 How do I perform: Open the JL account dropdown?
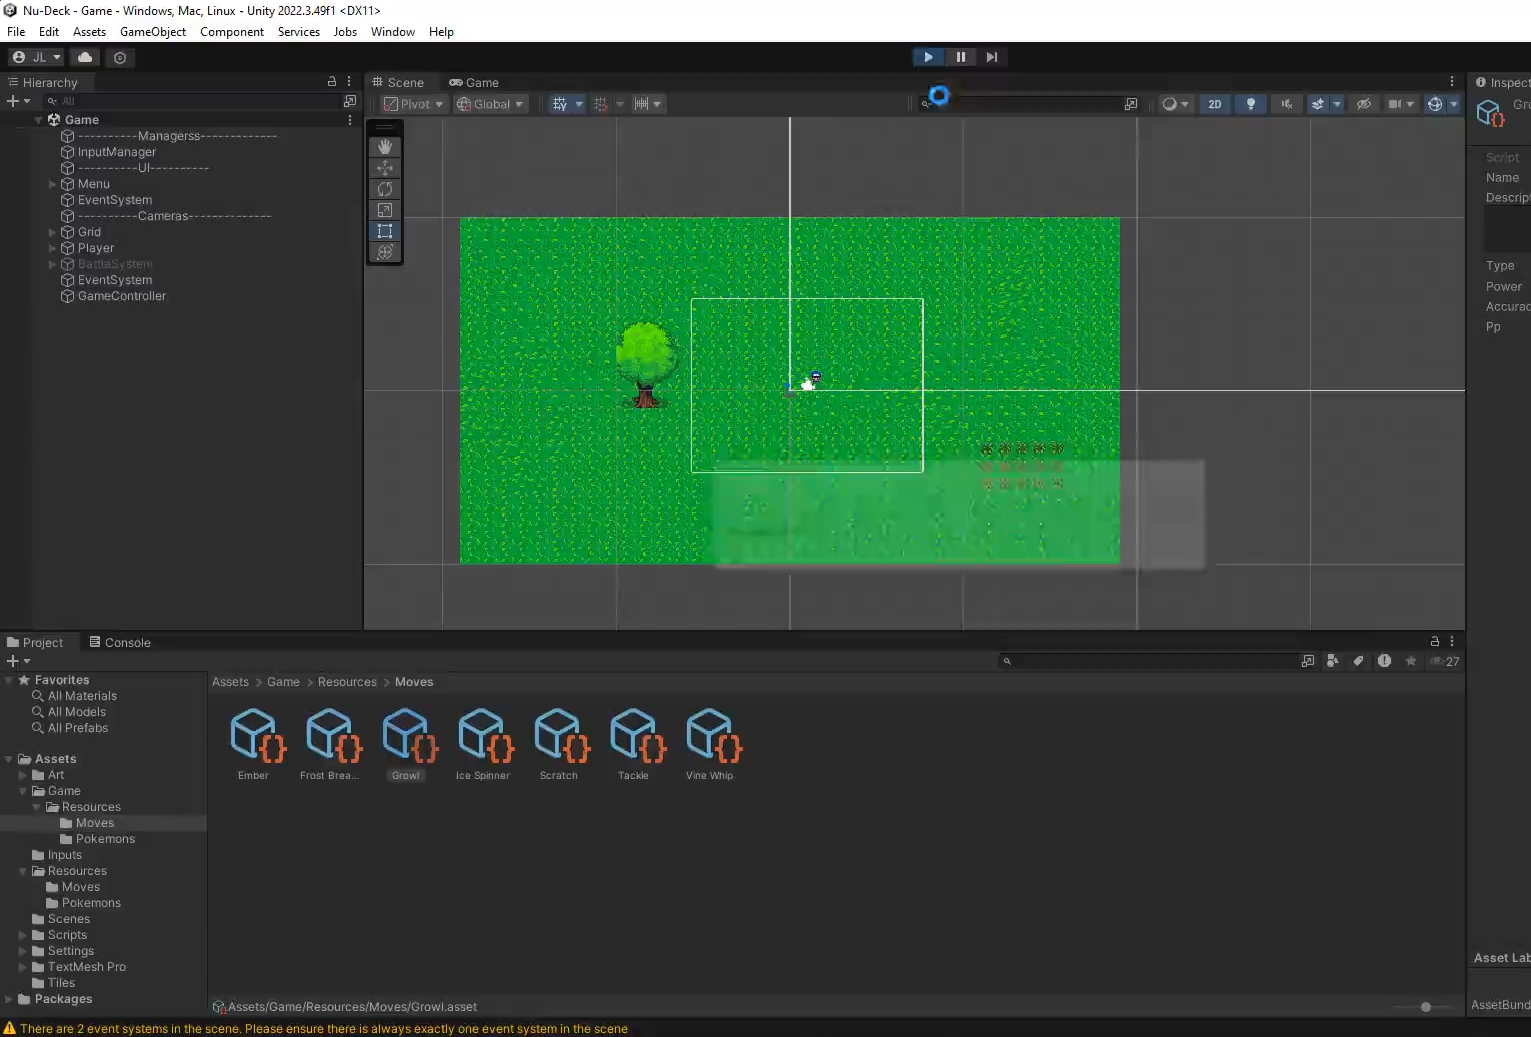point(36,58)
